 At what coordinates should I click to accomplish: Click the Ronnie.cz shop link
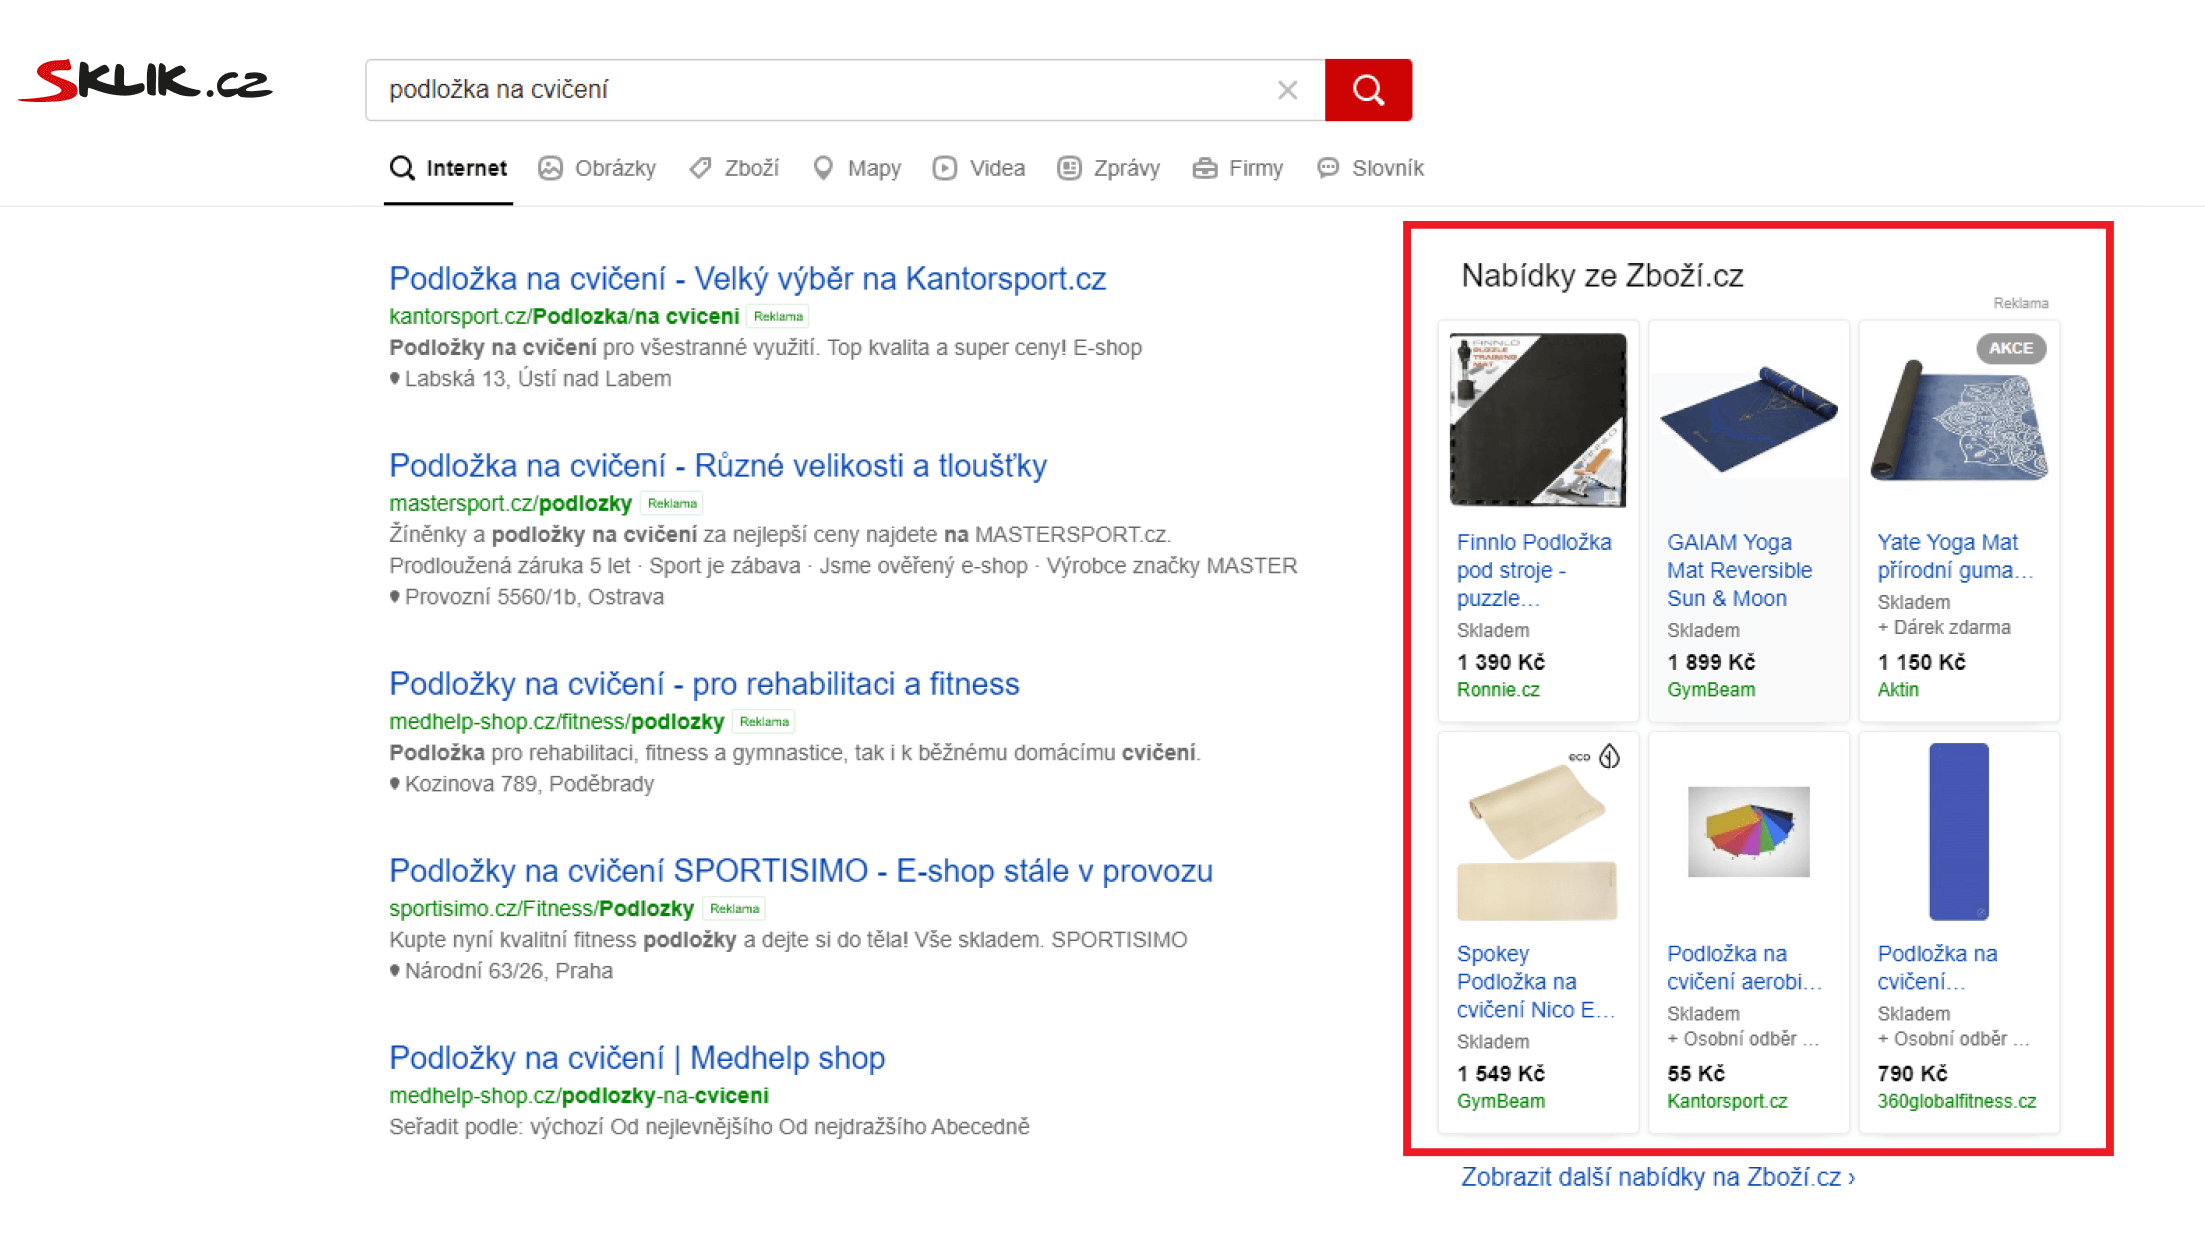tap(1498, 690)
